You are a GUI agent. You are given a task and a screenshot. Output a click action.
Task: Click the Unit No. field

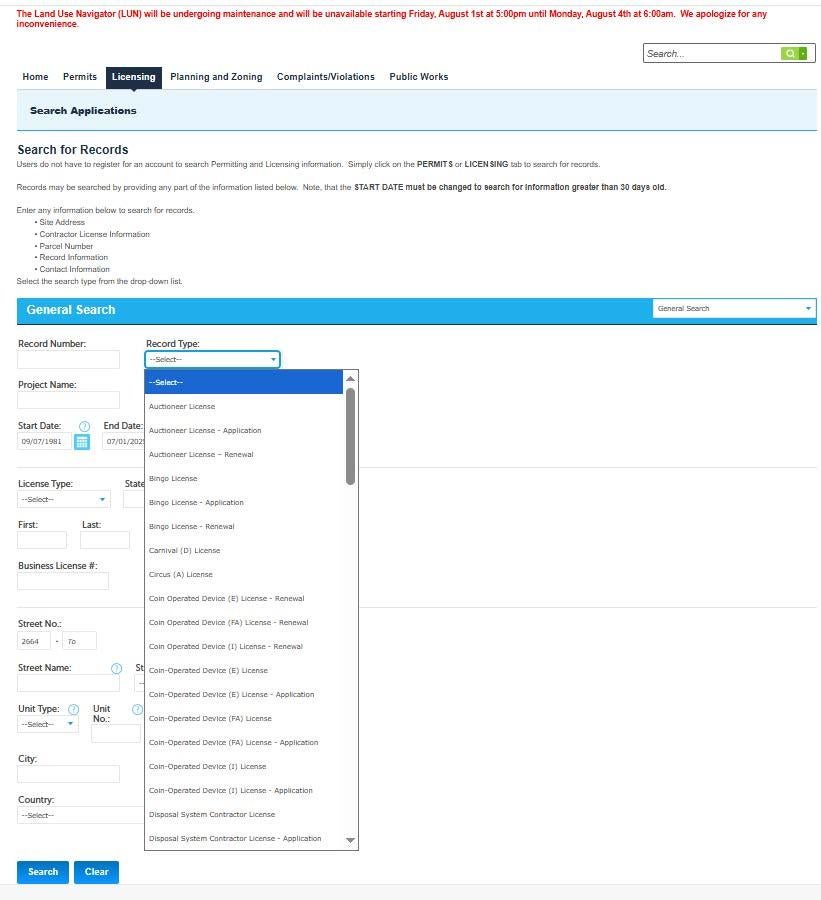point(116,734)
